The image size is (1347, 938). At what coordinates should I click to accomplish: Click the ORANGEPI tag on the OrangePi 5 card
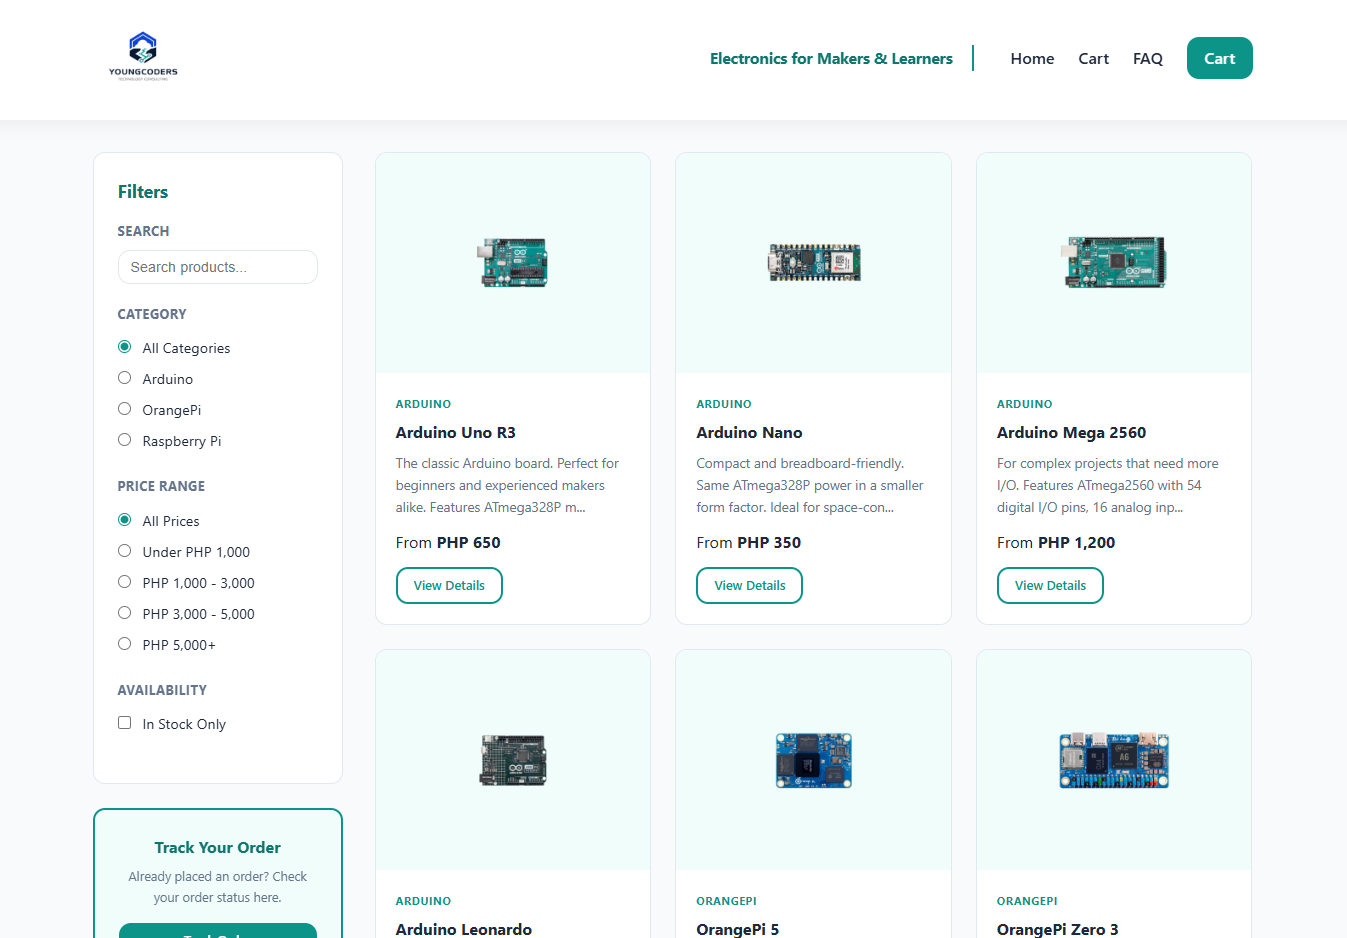tap(726, 901)
